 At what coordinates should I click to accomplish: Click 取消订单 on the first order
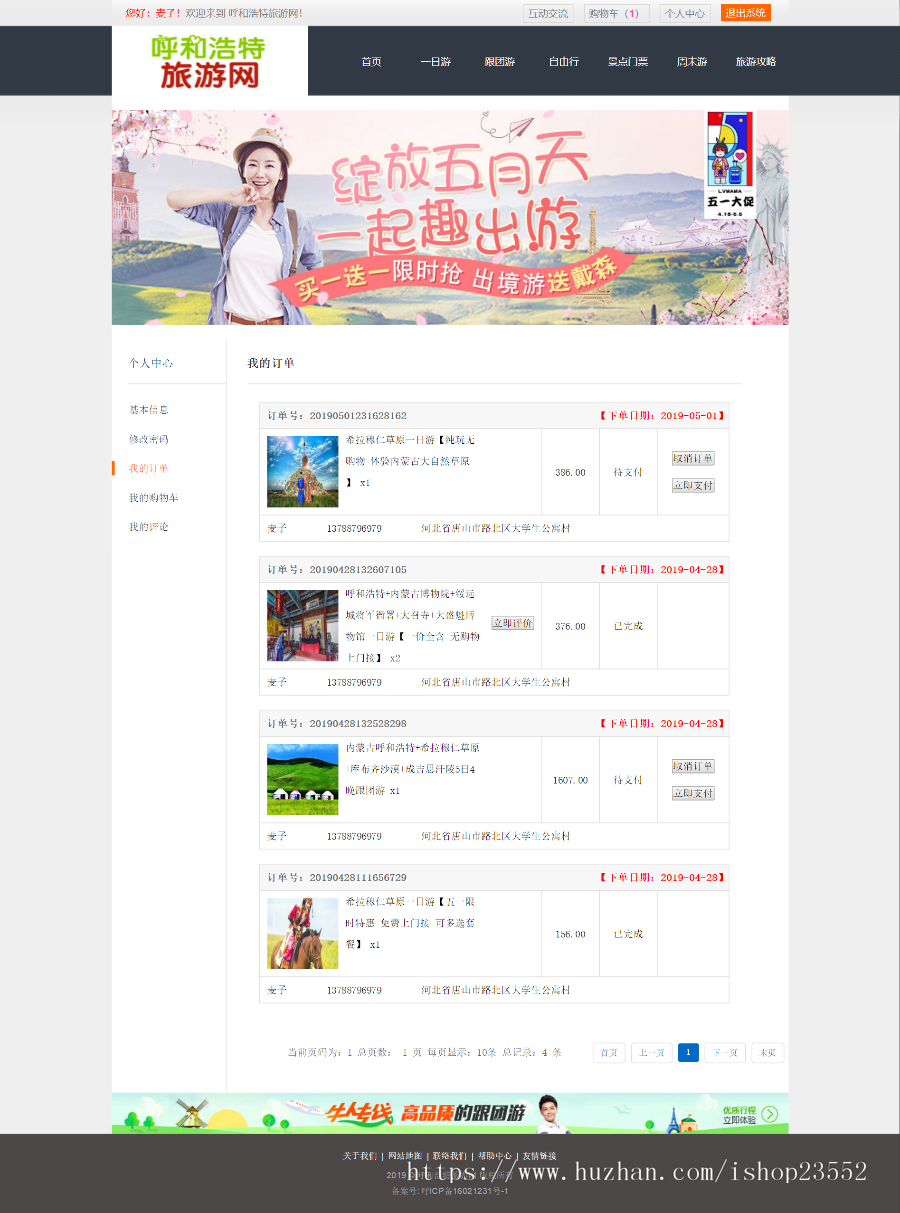click(692, 458)
